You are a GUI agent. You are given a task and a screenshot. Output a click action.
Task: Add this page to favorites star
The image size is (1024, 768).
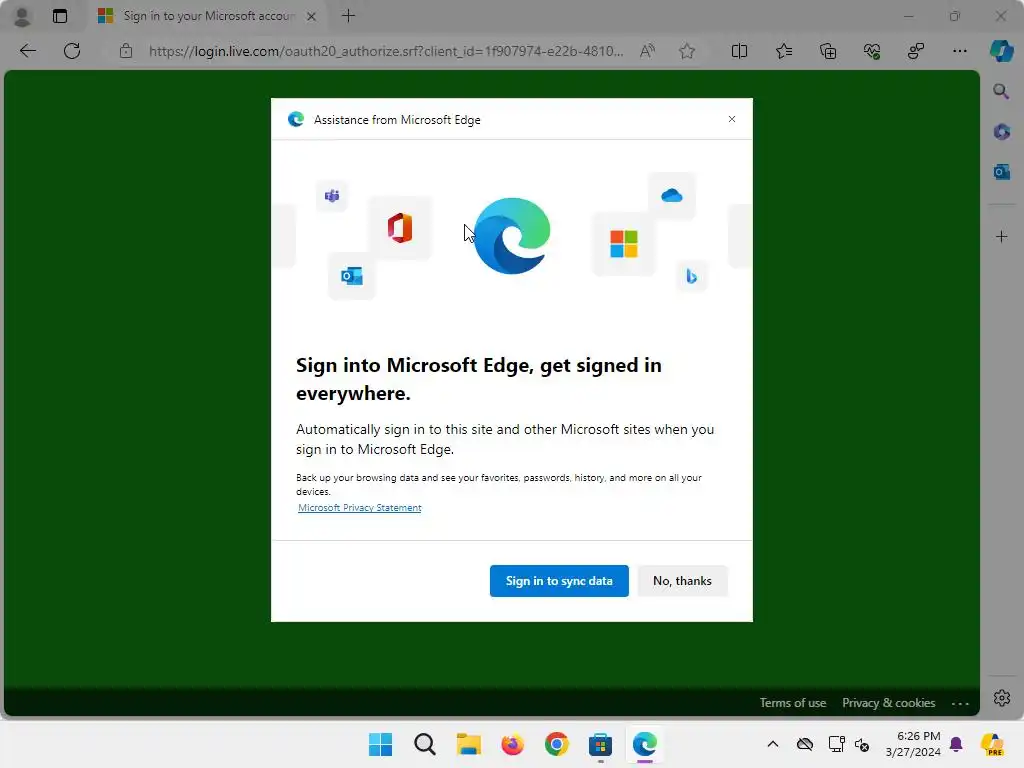(686, 51)
